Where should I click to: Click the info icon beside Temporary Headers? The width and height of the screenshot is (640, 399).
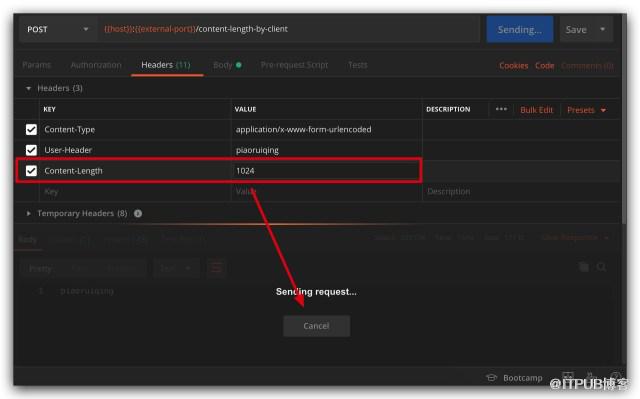pyautogui.click(x=138, y=213)
